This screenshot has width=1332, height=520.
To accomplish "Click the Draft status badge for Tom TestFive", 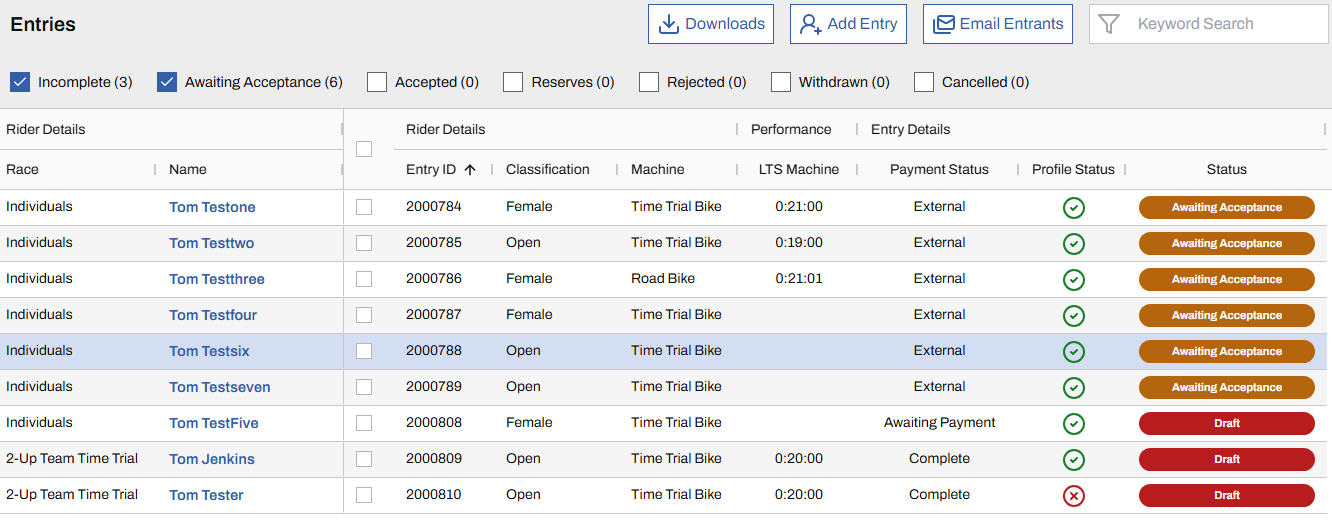I will pyautogui.click(x=1226, y=423).
